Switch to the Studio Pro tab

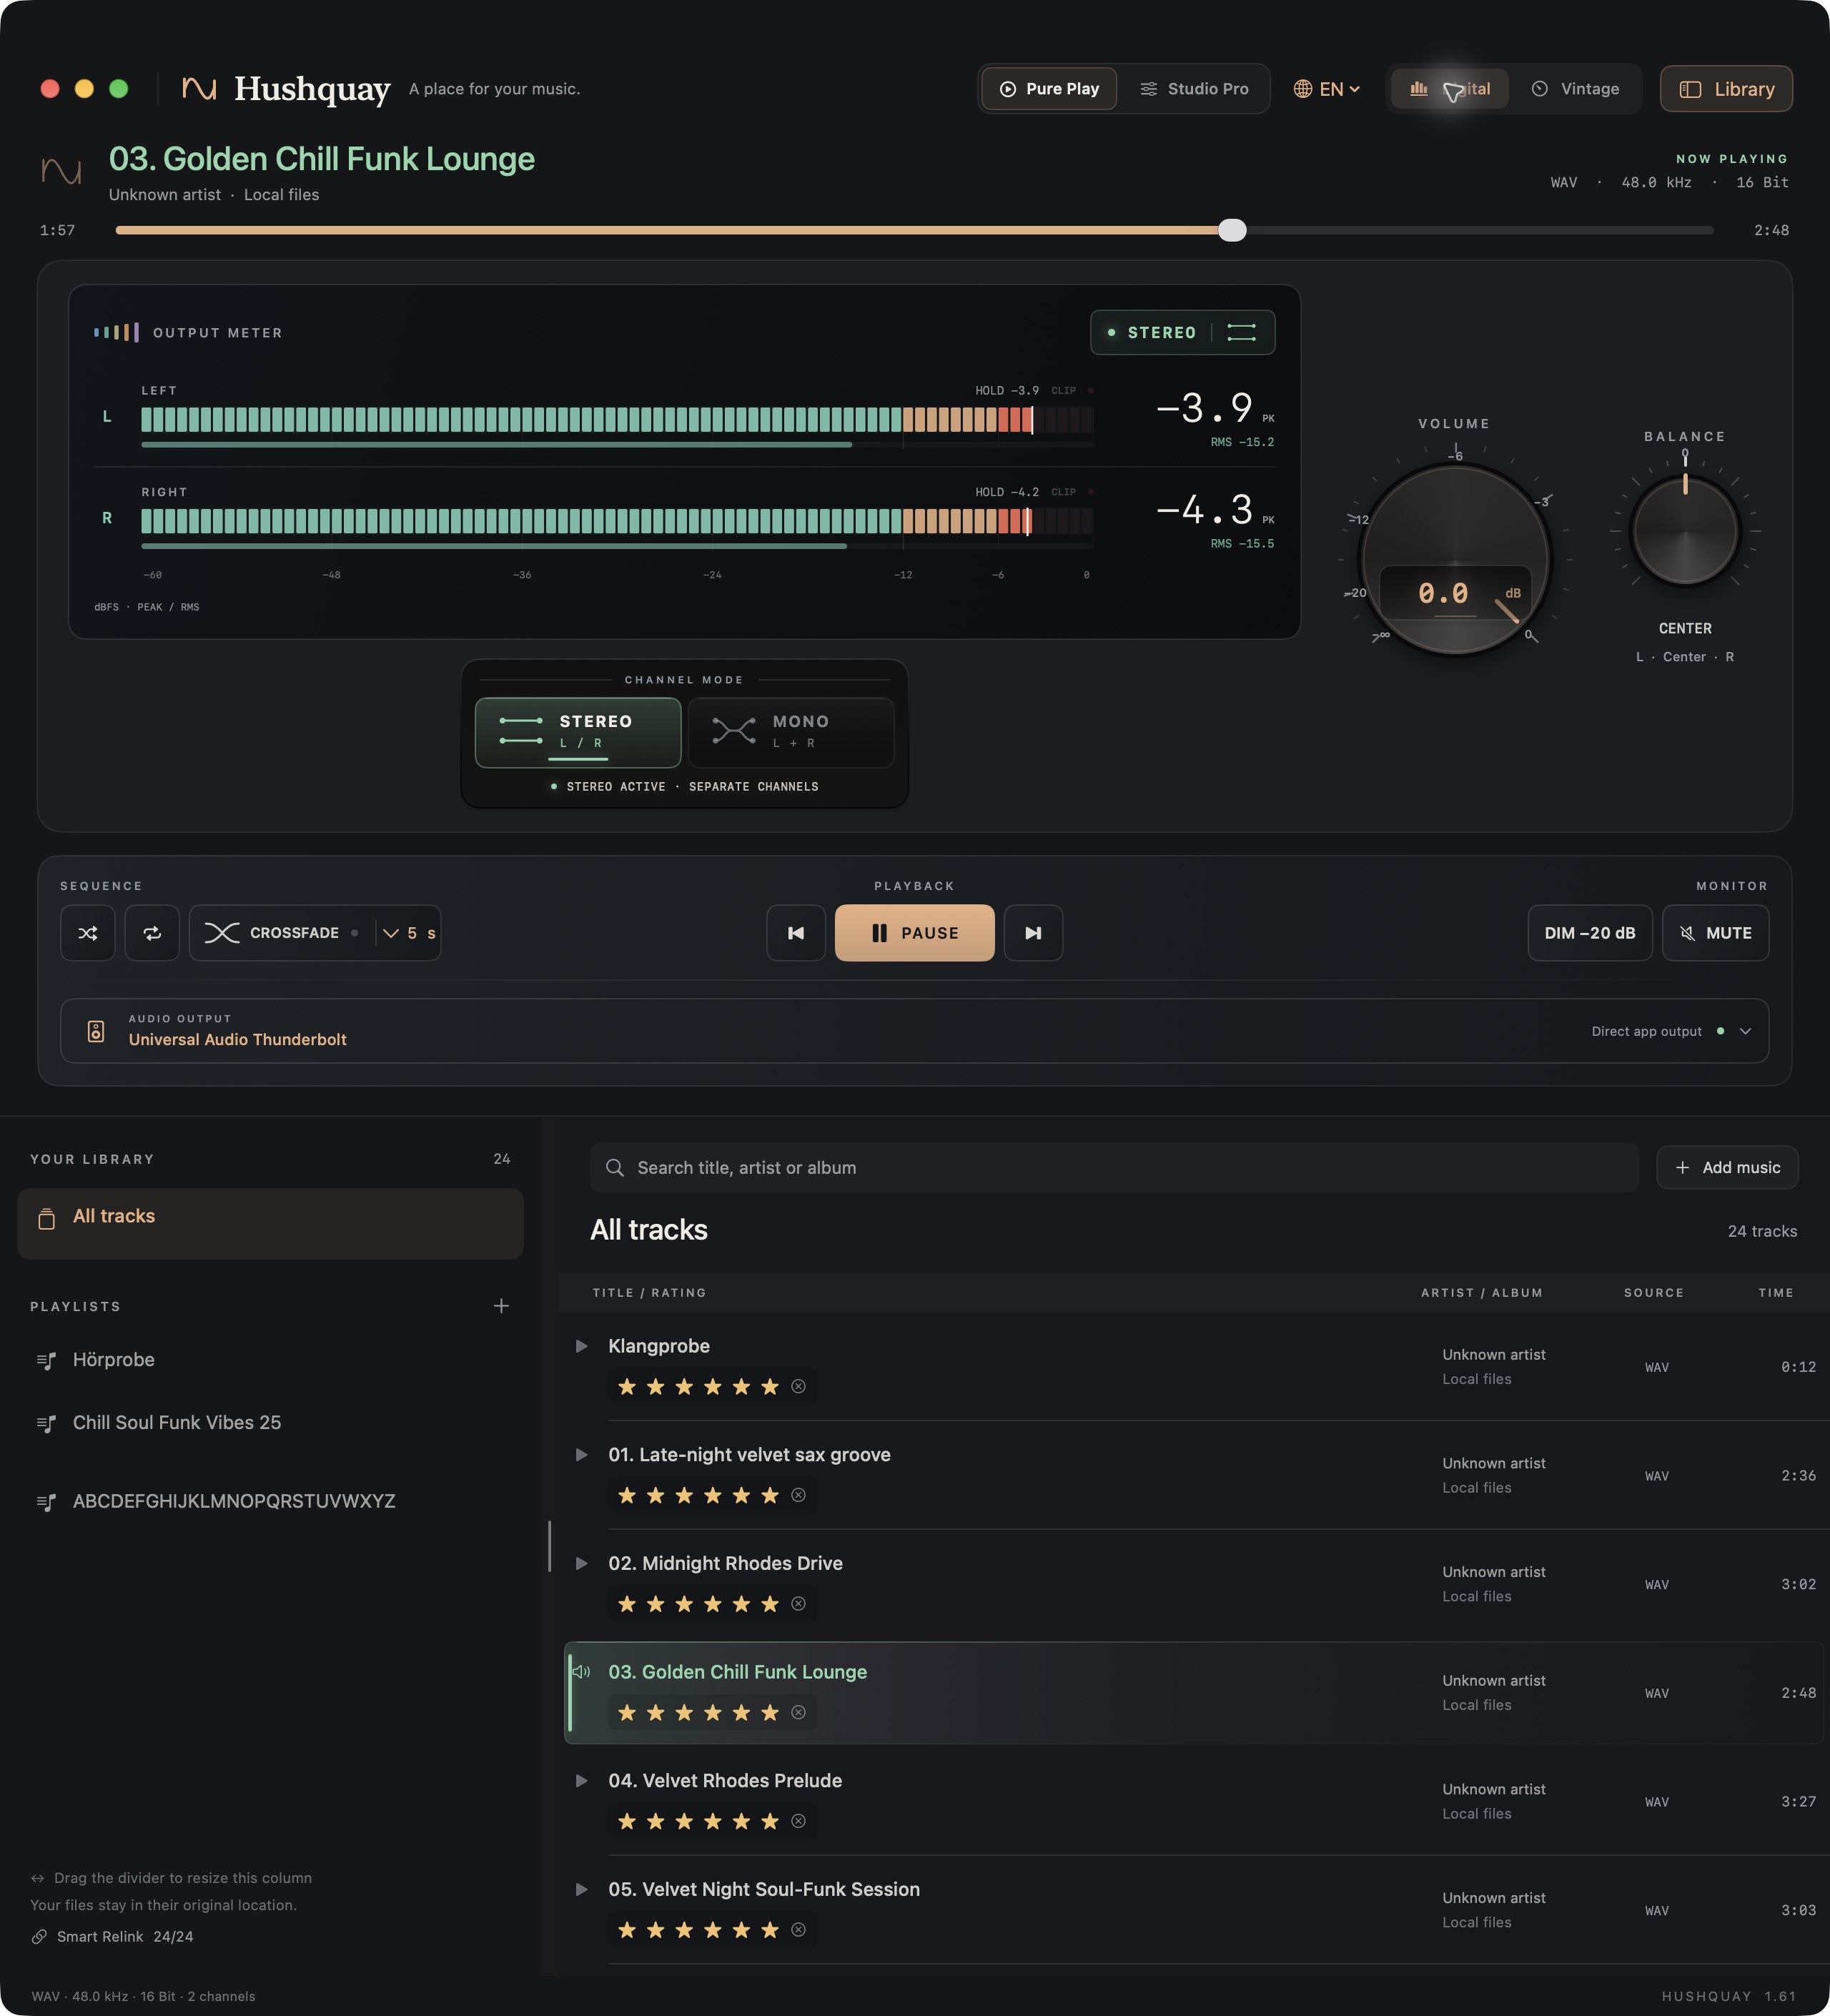point(1194,89)
